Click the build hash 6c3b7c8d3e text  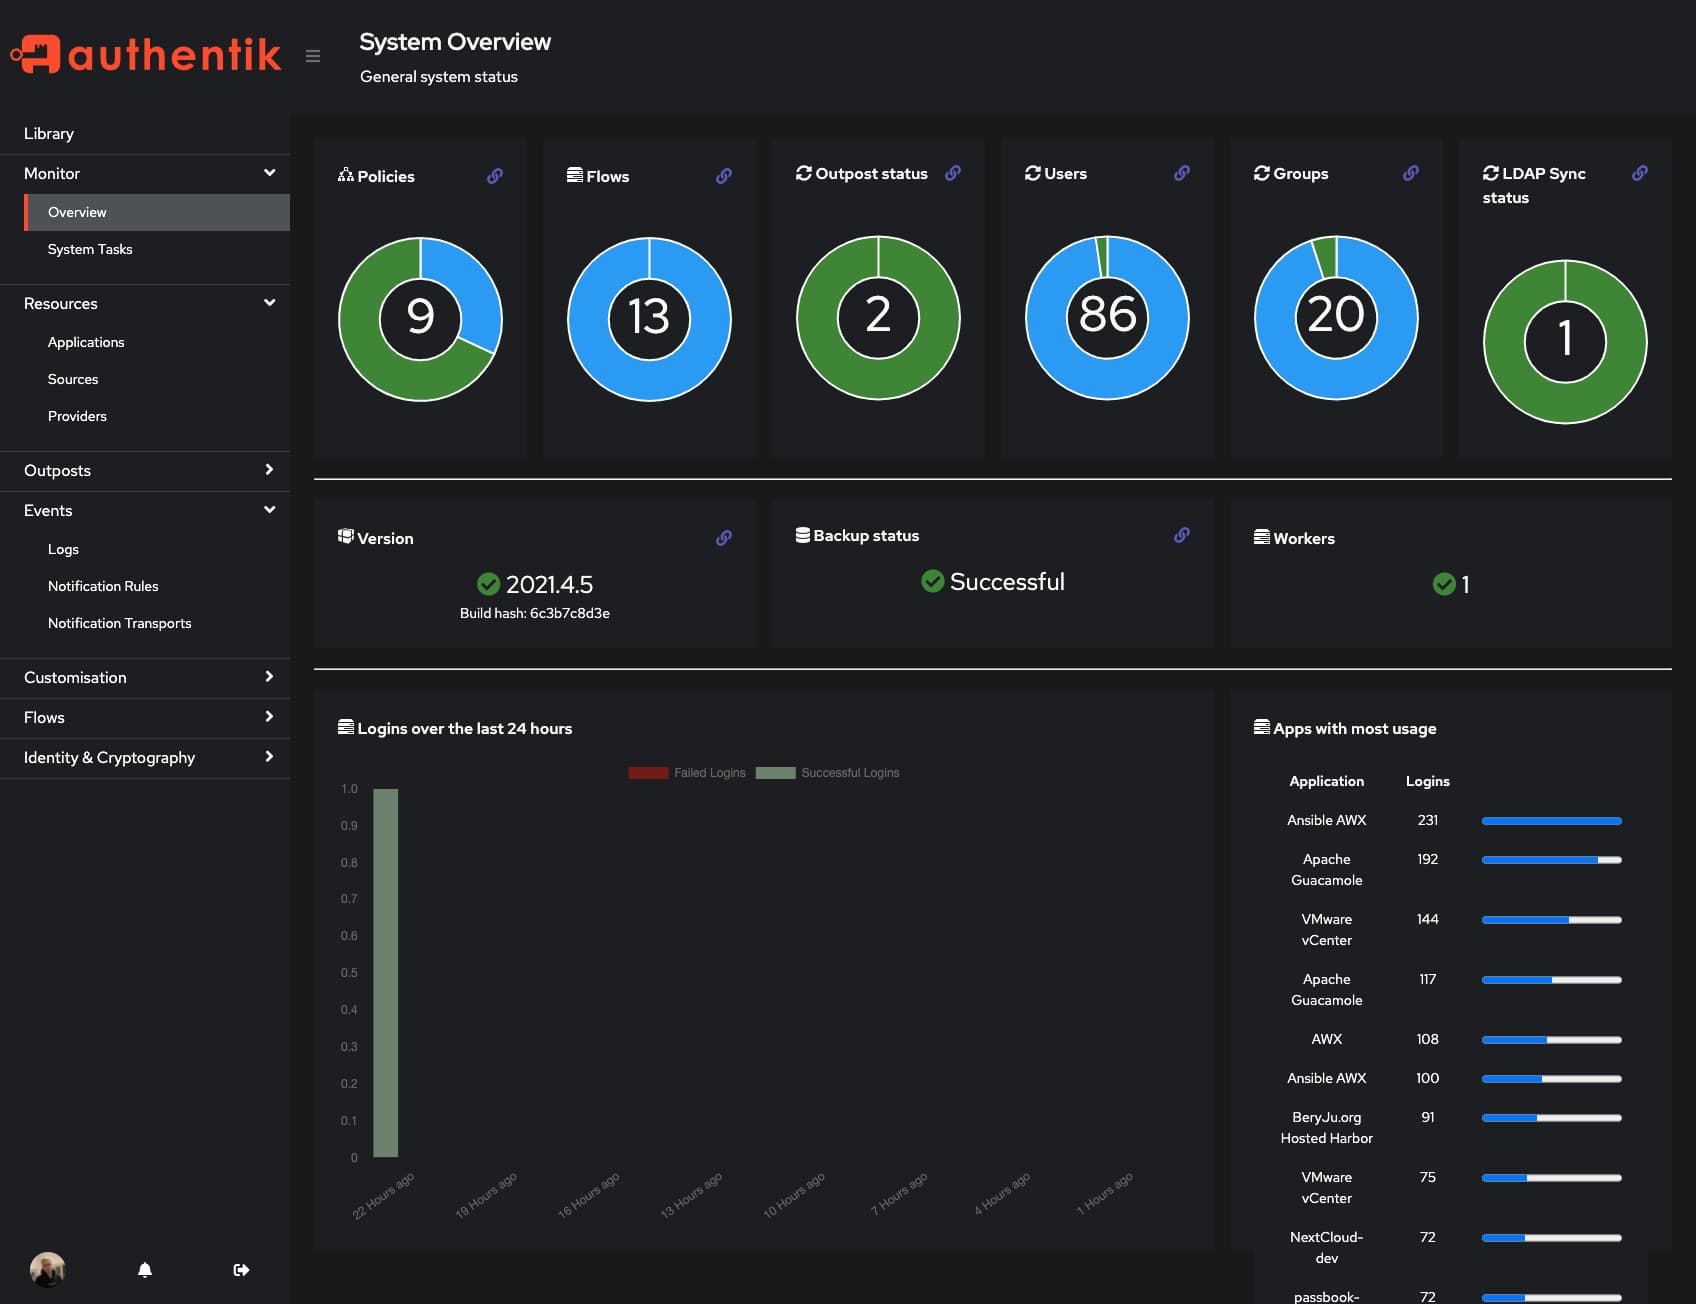coord(535,613)
